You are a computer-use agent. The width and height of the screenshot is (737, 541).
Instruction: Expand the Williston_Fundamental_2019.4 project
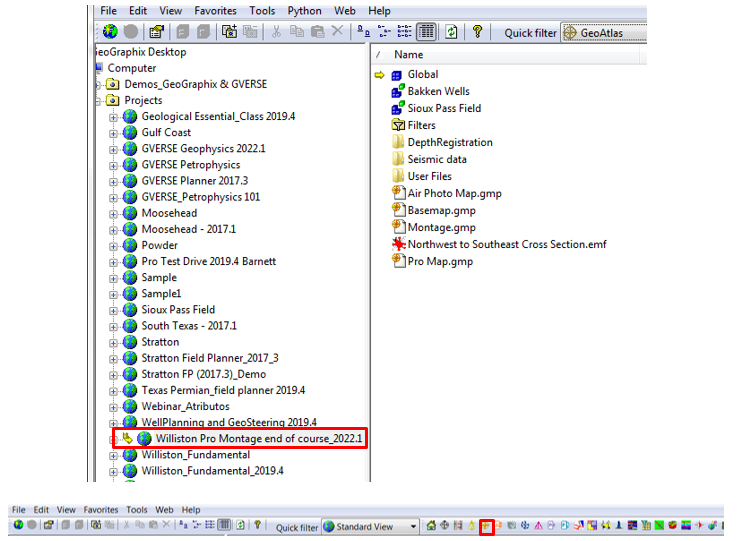(113, 472)
